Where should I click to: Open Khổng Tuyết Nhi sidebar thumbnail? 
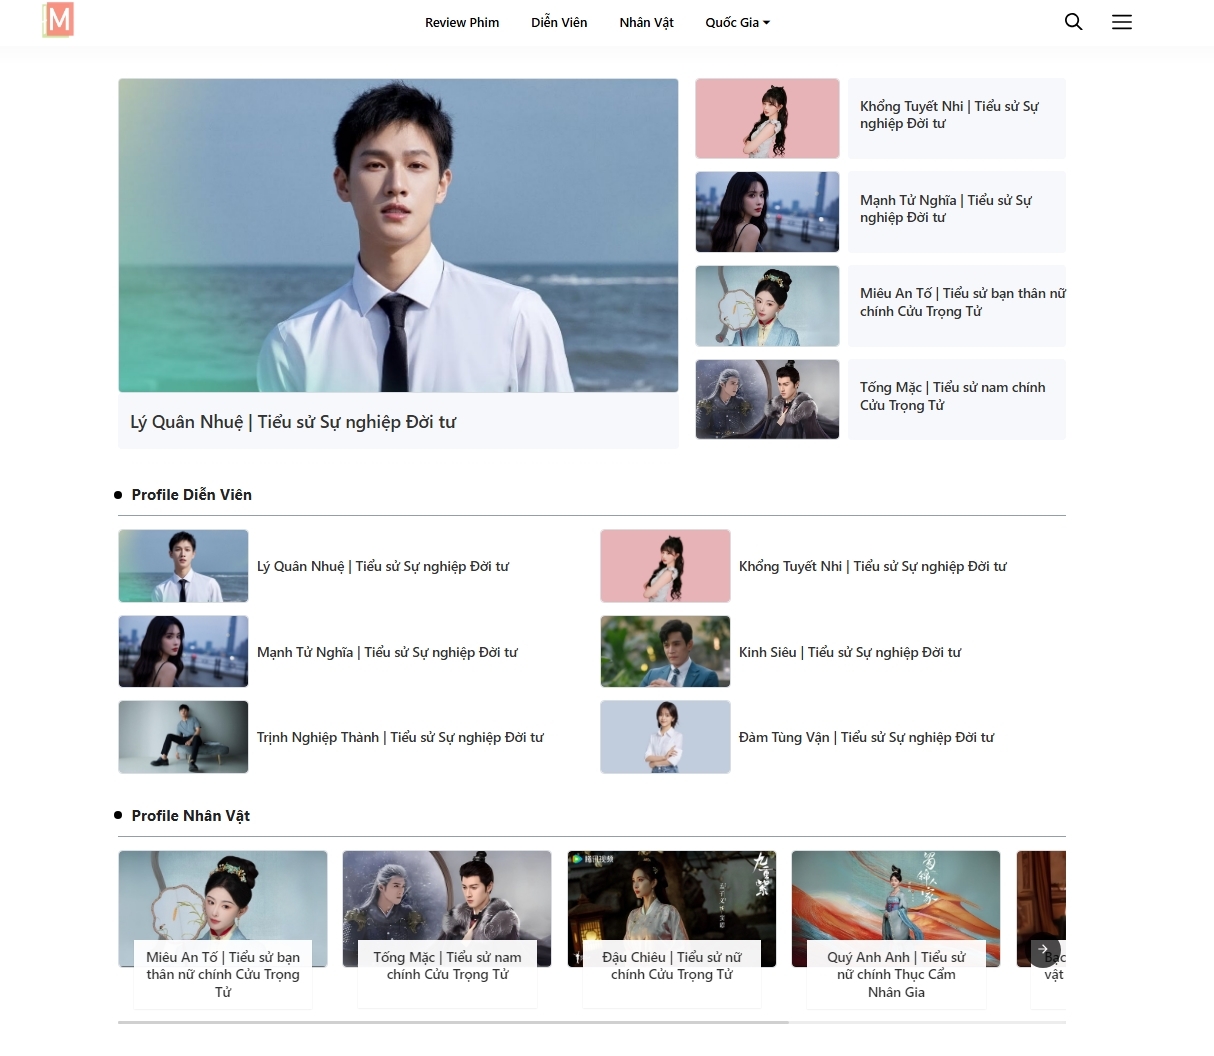pyautogui.click(x=767, y=118)
